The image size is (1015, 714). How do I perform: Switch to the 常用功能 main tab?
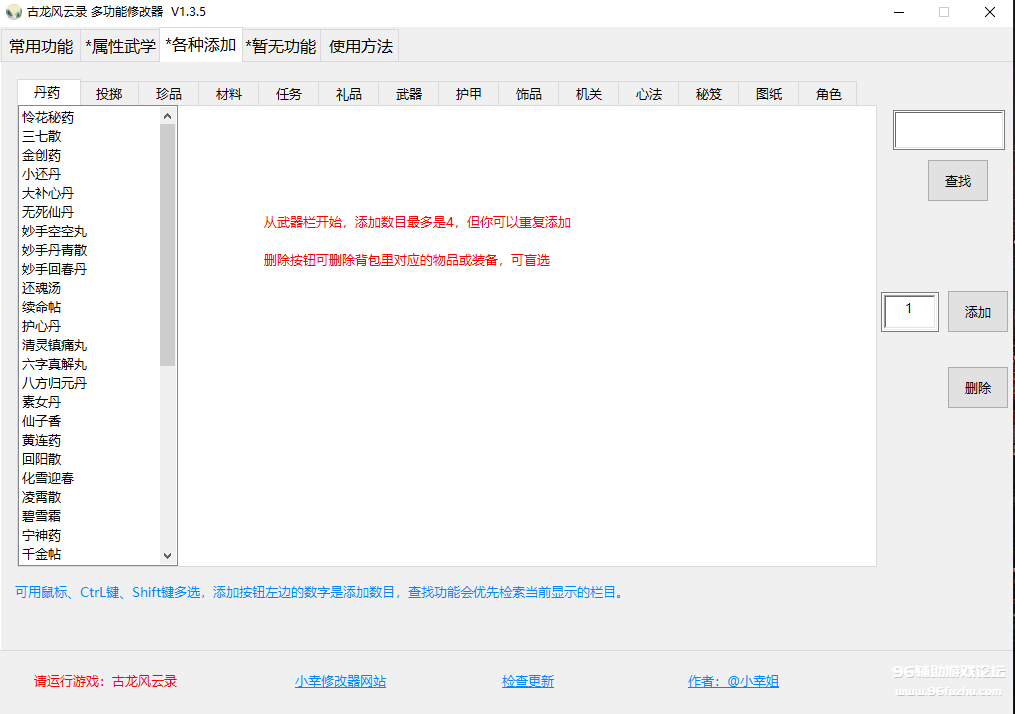tap(41, 46)
